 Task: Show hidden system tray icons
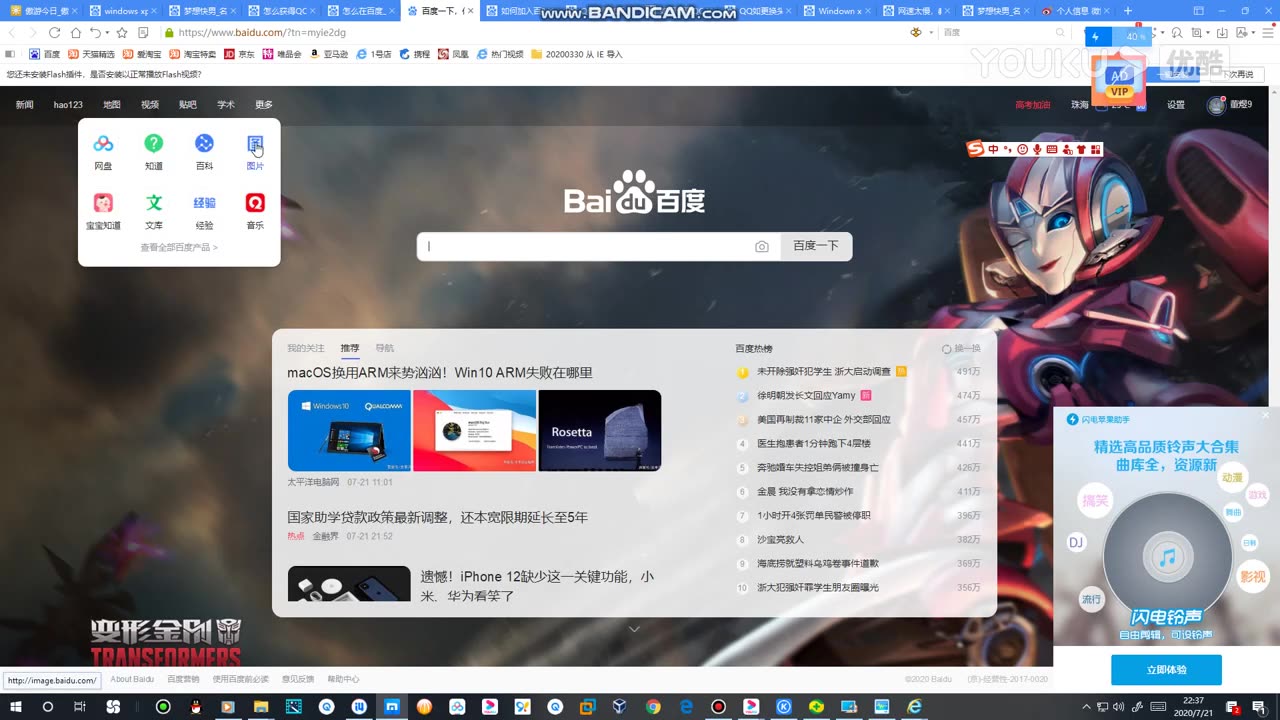pyautogui.click(x=1087, y=707)
